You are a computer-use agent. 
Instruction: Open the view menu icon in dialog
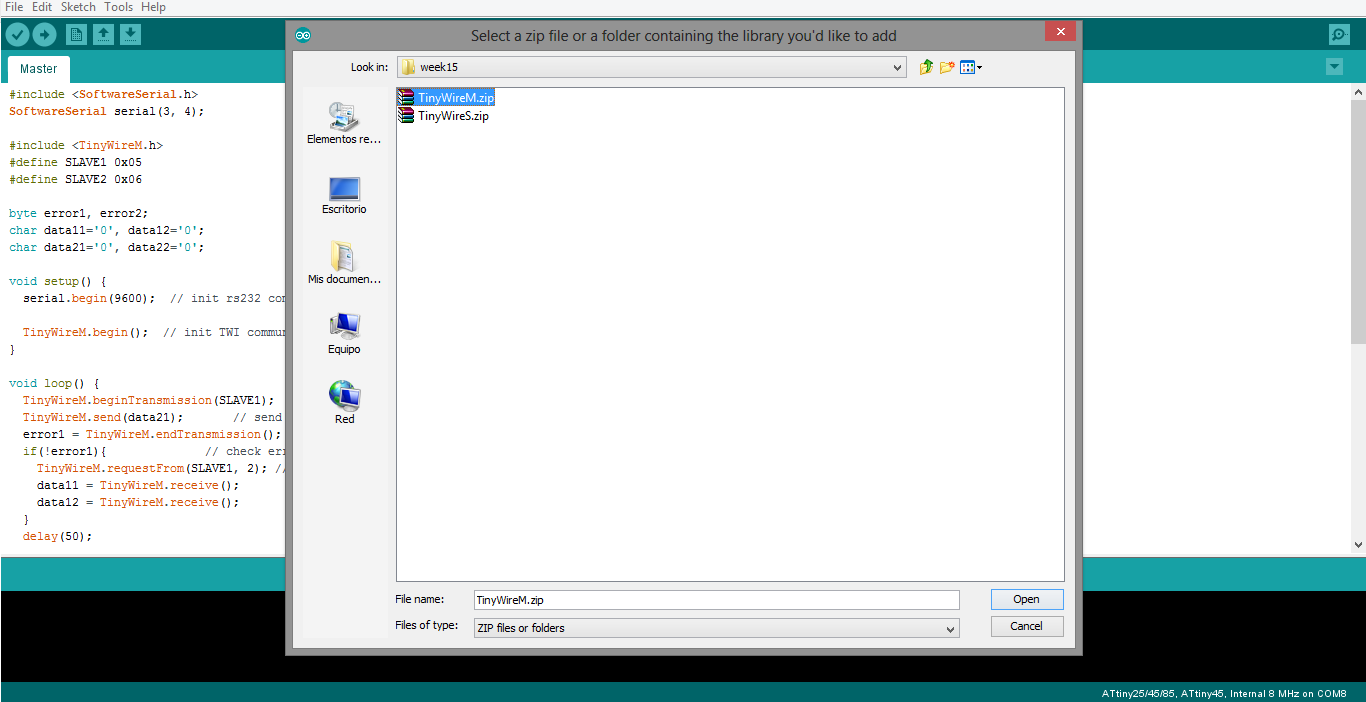pyautogui.click(x=970, y=67)
